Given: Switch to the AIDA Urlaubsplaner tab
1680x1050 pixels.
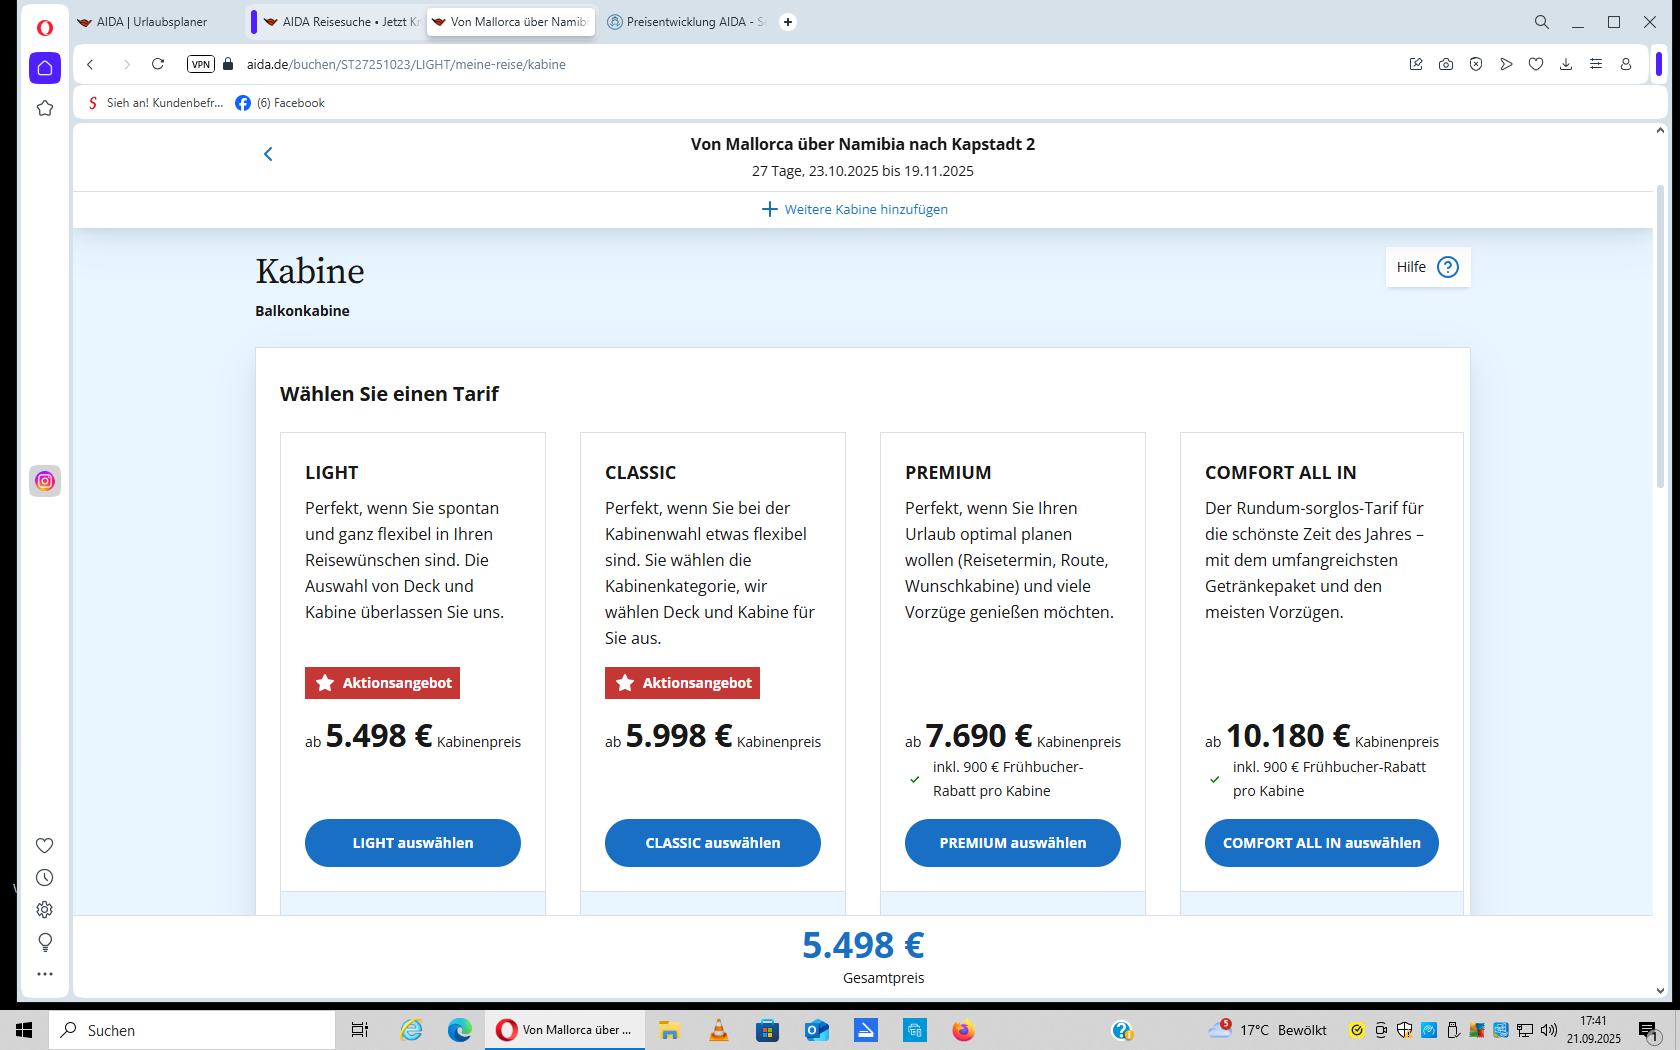Looking at the screenshot, I should click(152, 22).
